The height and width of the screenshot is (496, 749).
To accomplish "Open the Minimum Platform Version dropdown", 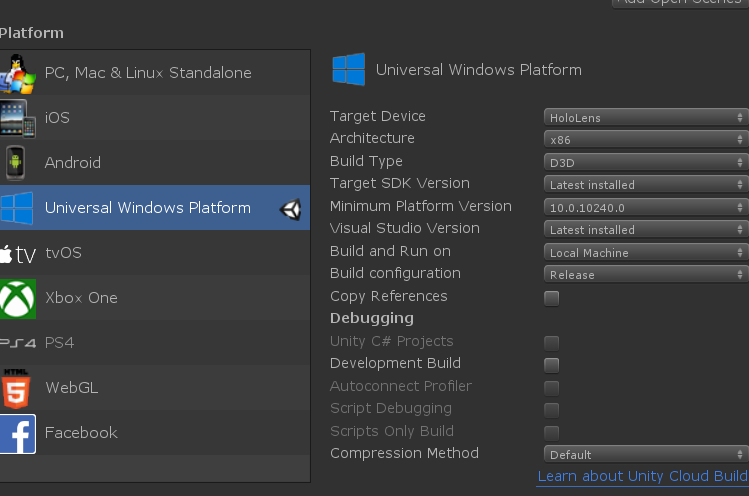I will tap(646, 207).
